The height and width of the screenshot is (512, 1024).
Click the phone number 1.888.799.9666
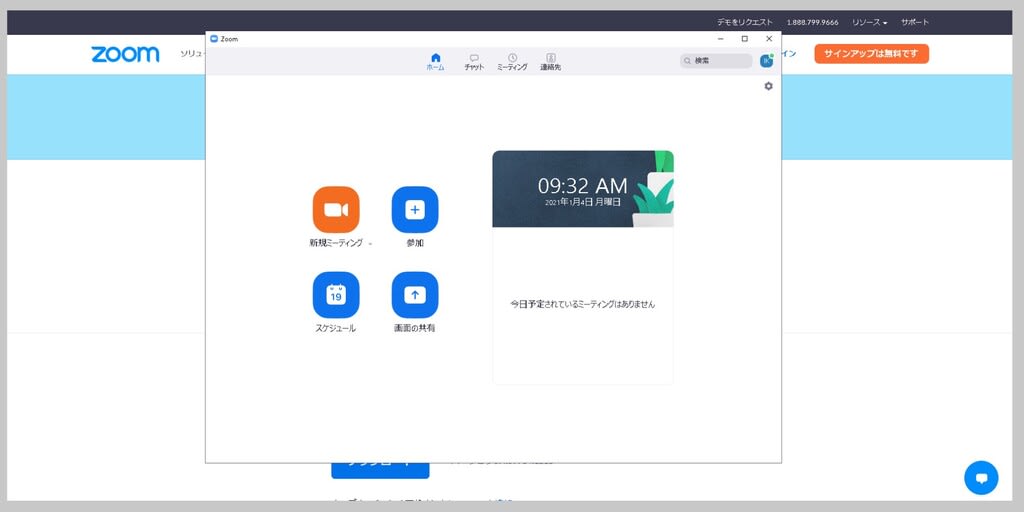coord(812,22)
